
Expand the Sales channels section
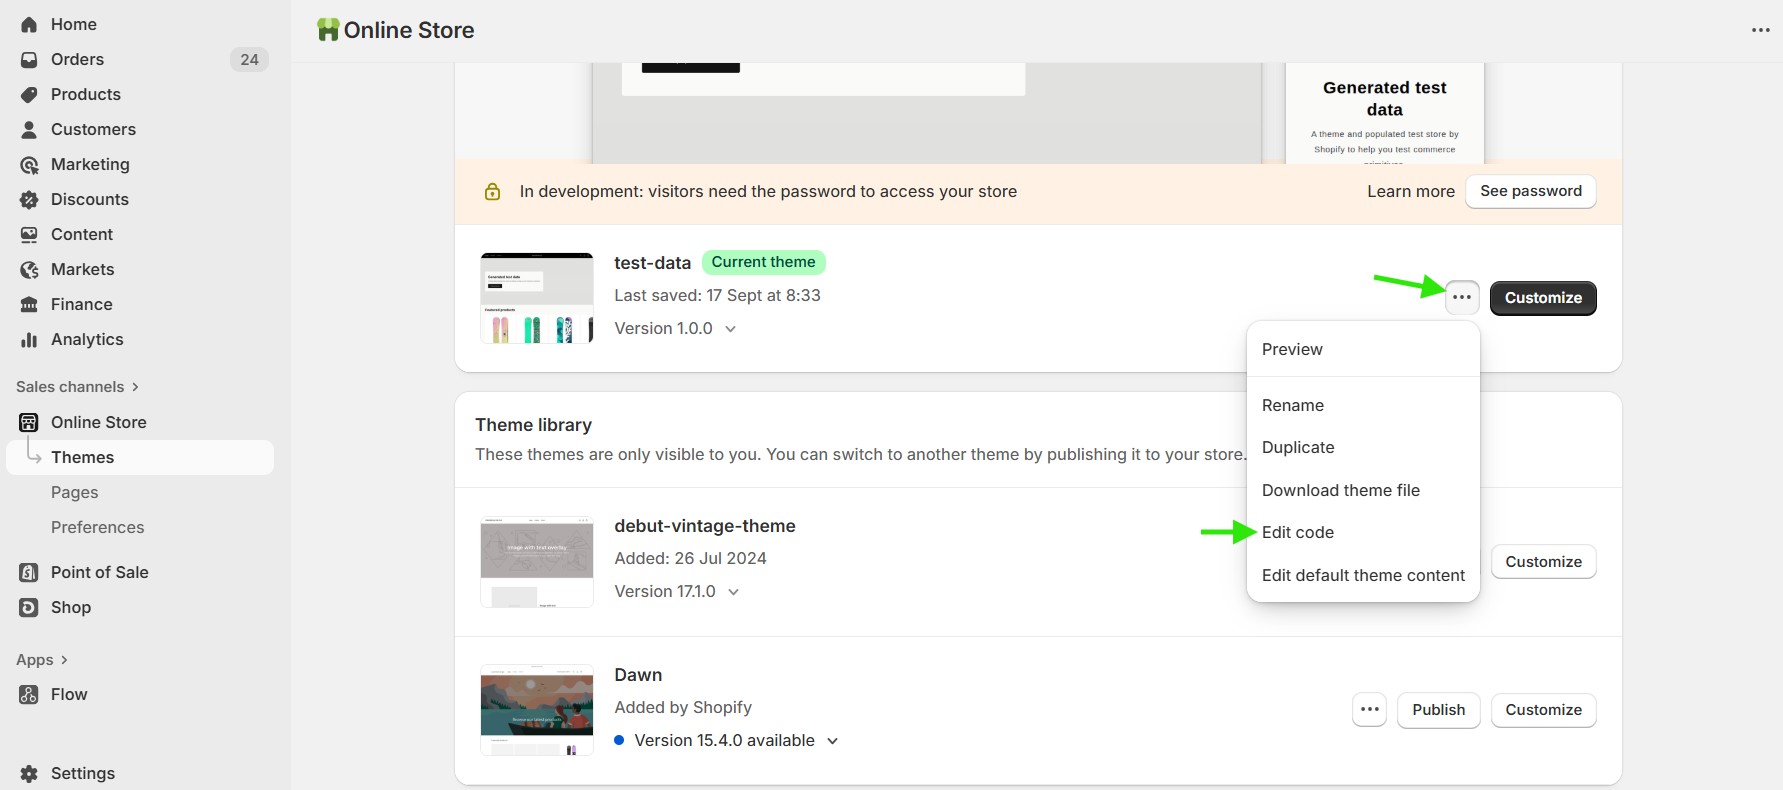pos(77,387)
